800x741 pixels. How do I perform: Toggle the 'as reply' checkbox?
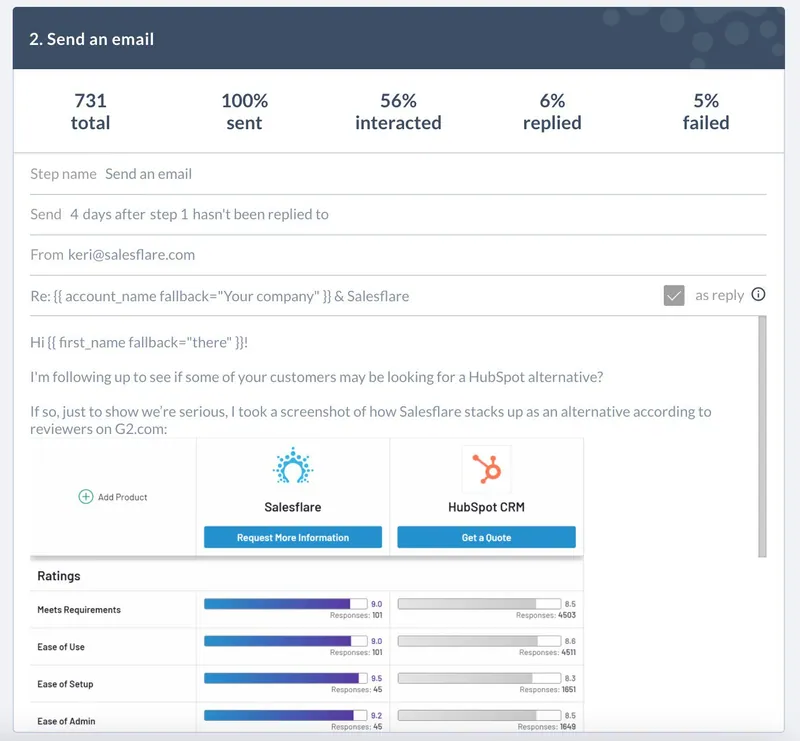point(674,295)
